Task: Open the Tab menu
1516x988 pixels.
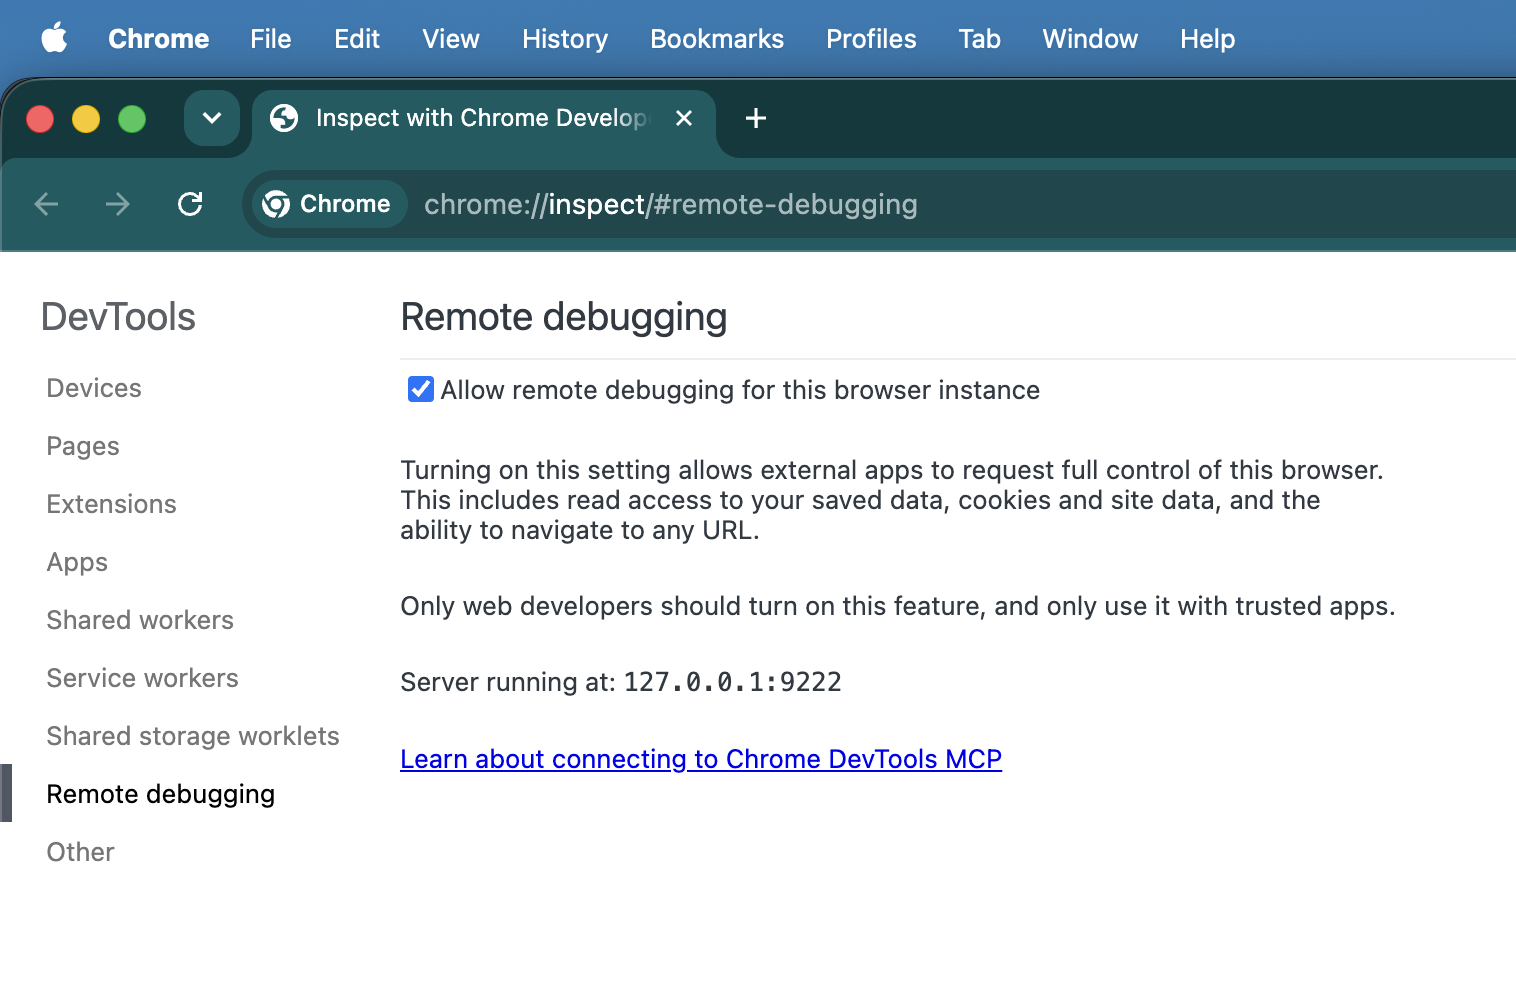Action: tap(979, 39)
